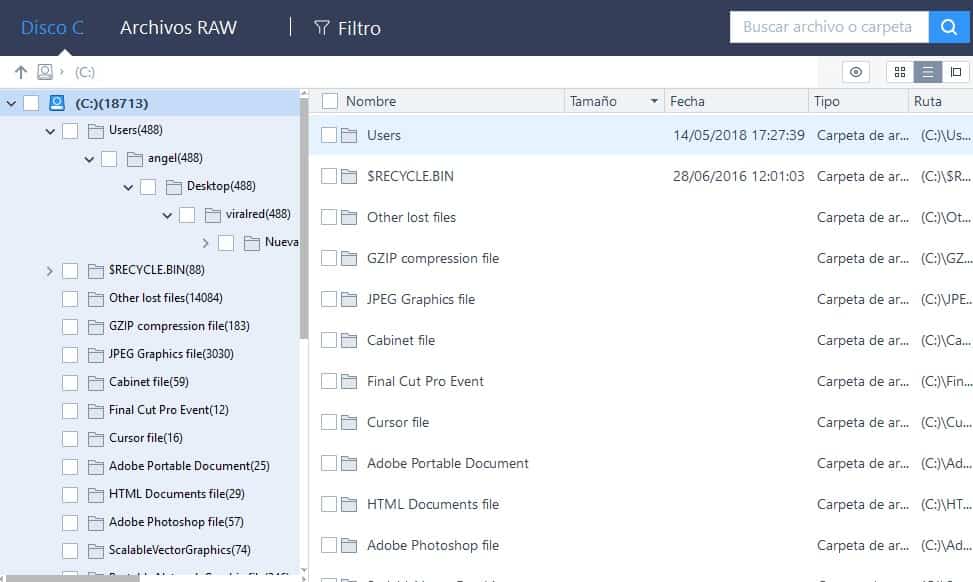The image size is (973, 582).
Task: Sort by the Fecha column header
Action: pos(687,101)
